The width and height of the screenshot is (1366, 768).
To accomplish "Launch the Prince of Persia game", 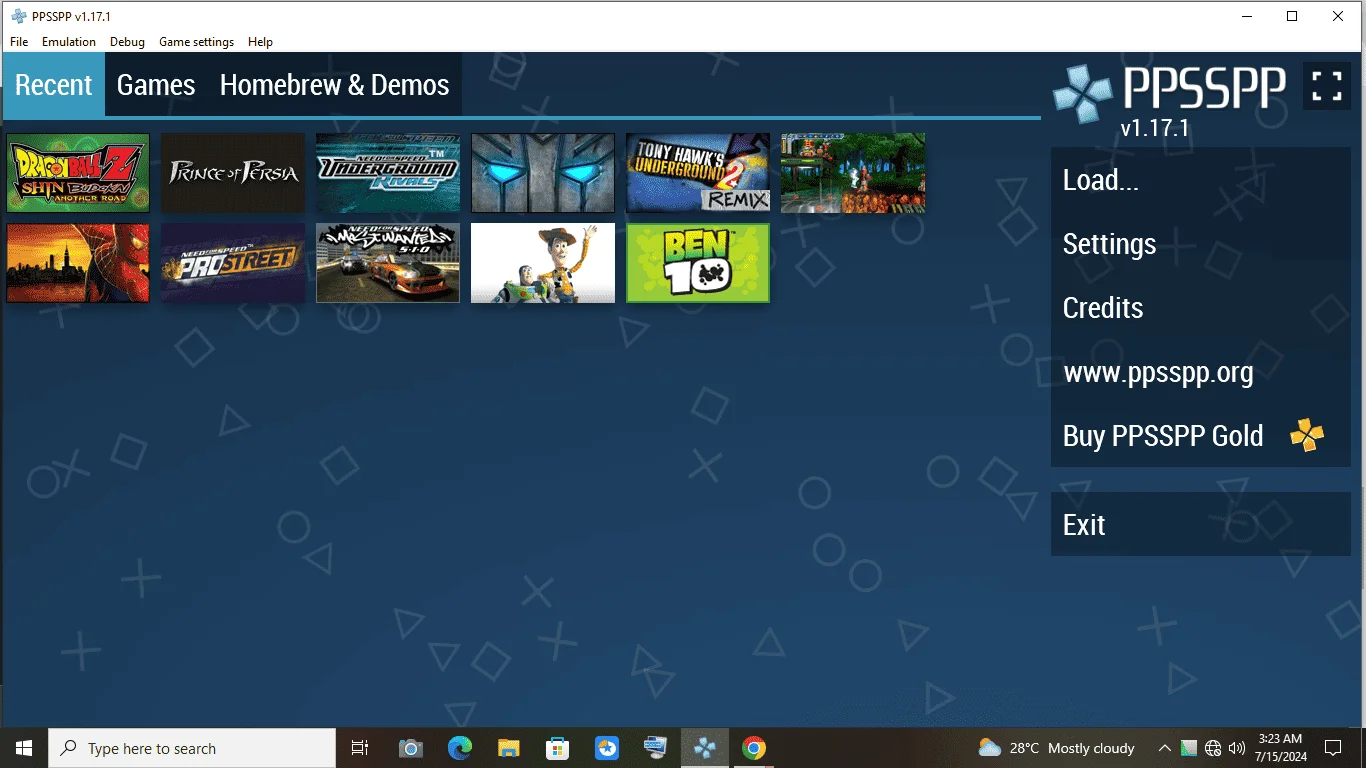I will (x=233, y=173).
